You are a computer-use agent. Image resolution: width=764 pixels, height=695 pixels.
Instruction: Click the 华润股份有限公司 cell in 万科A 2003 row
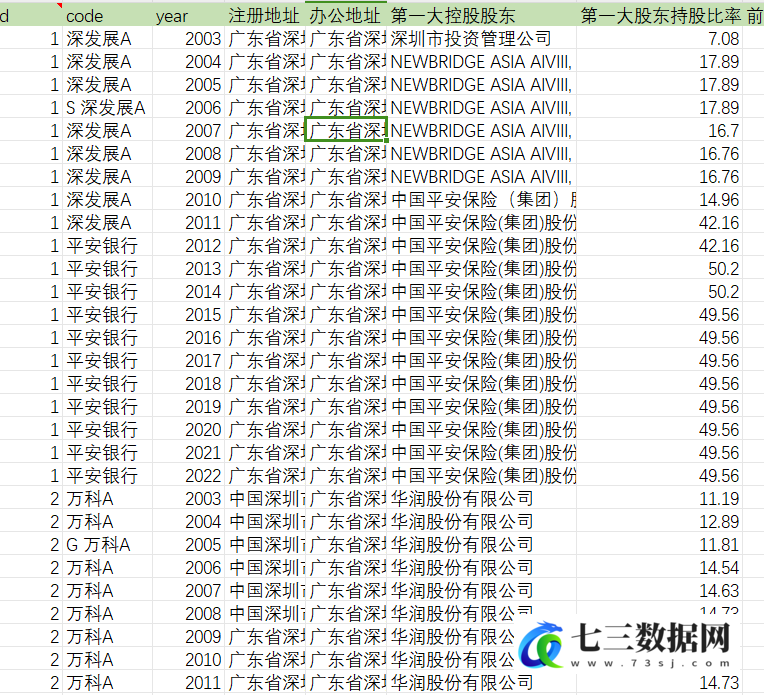click(x=481, y=499)
